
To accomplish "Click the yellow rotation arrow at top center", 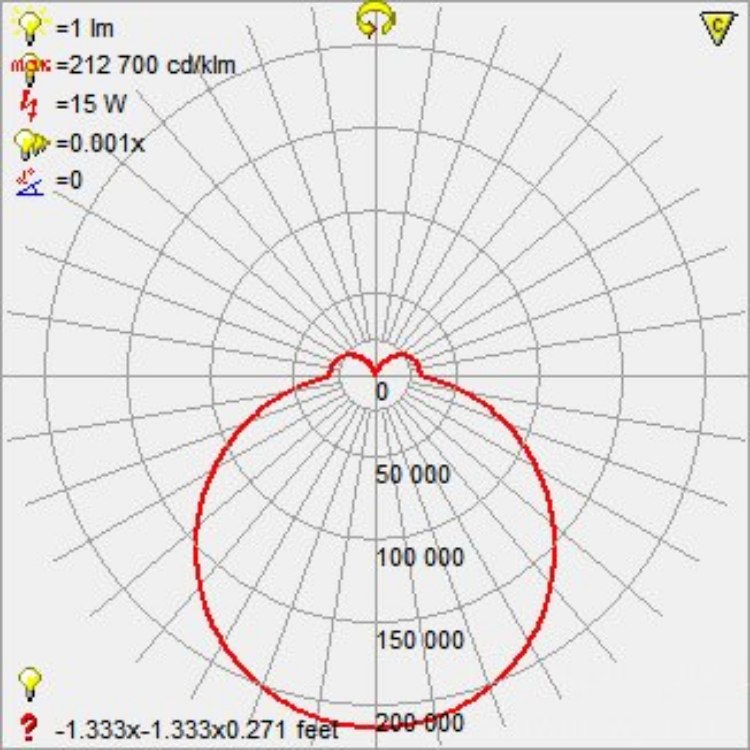I will (x=374, y=20).
